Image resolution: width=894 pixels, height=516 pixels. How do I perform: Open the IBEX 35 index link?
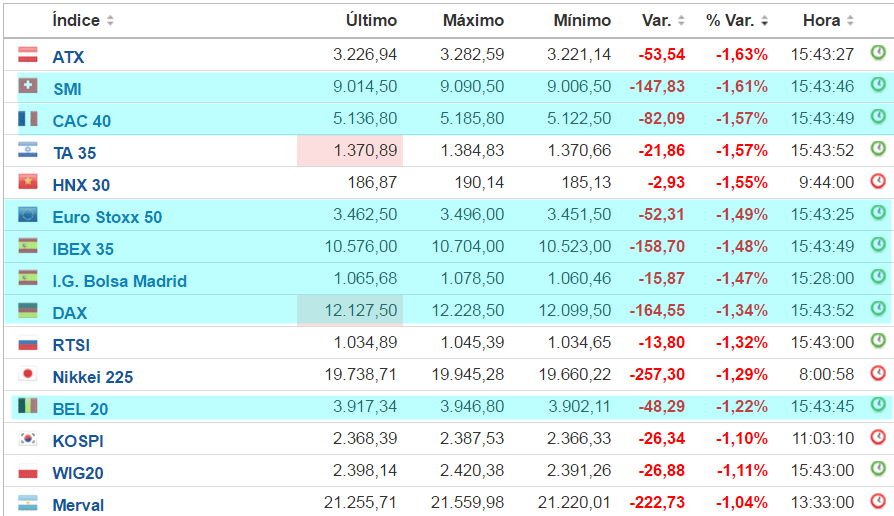click(83, 249)
